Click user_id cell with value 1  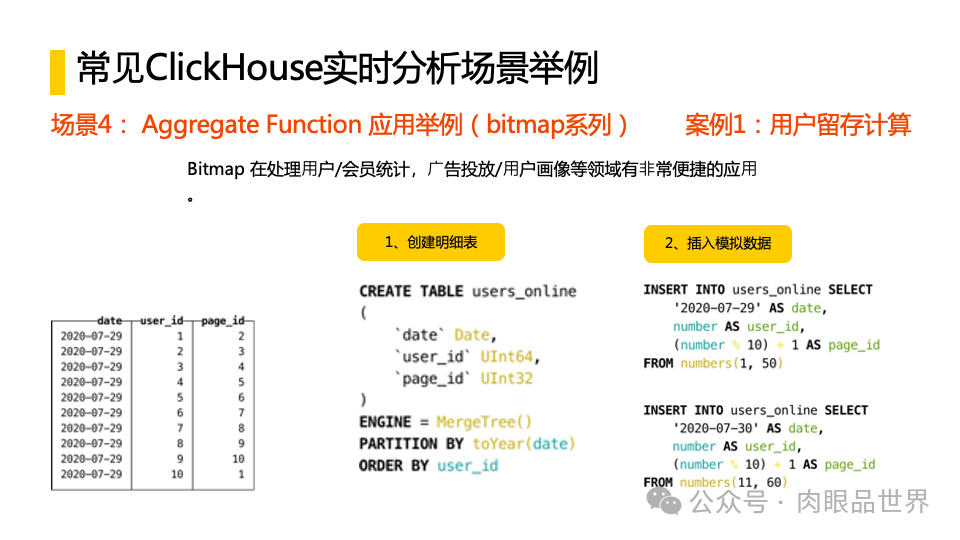click(180, 336)
